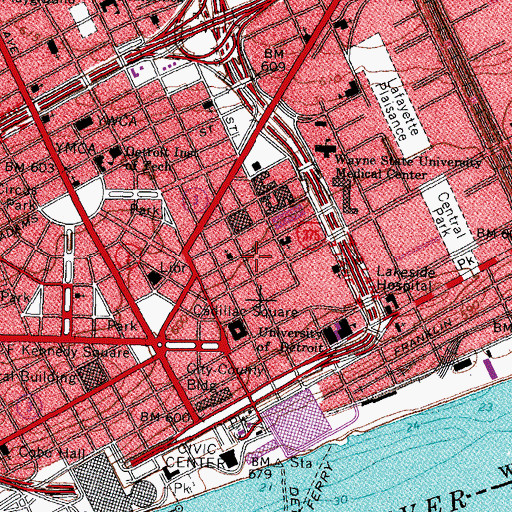
Task: Click the depth number "23" in the river
Action: [487, 407]
